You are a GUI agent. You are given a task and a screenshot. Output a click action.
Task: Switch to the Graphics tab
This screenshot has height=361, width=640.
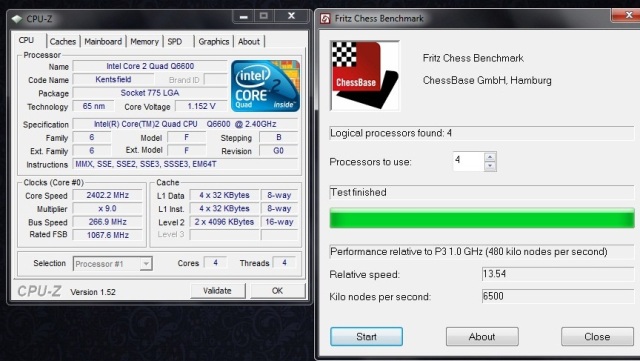(214, 42)
